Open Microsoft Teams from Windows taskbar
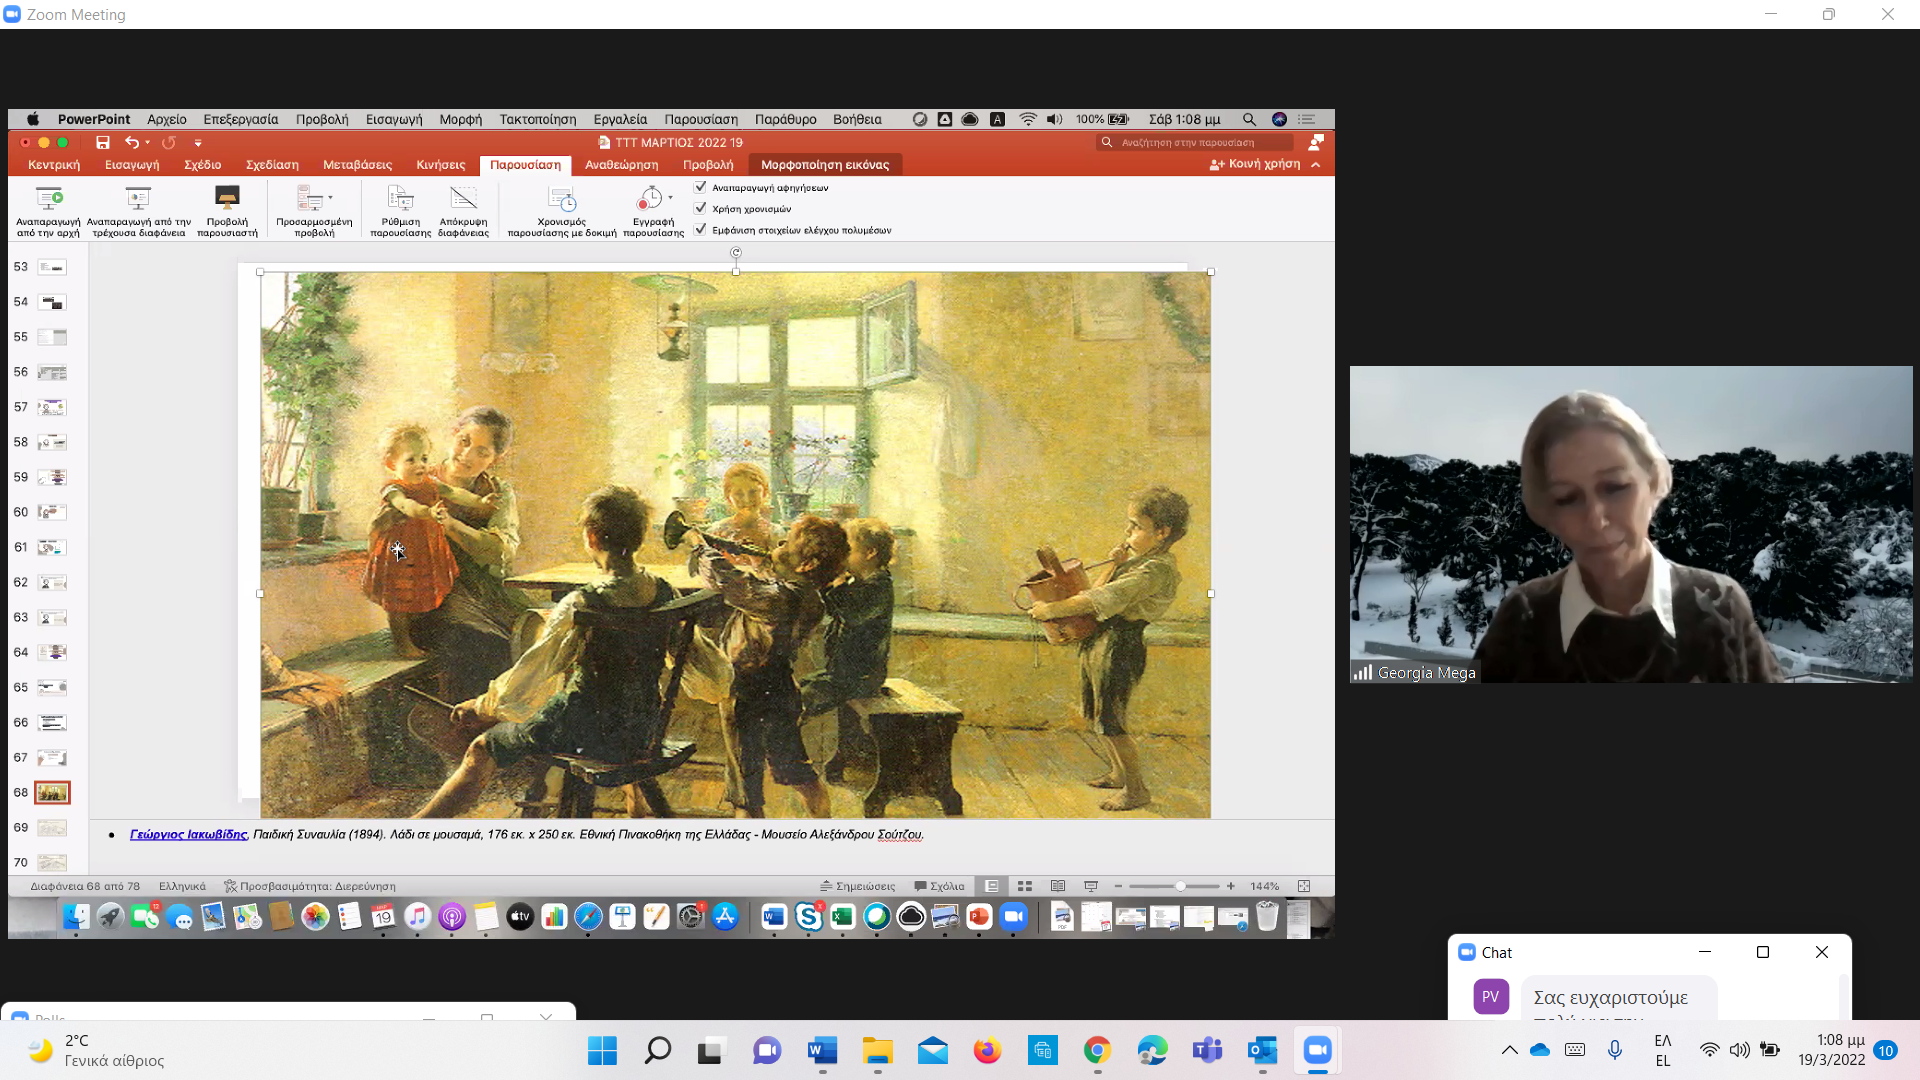The image size is (1920, 1080). pos(1207,1050)
